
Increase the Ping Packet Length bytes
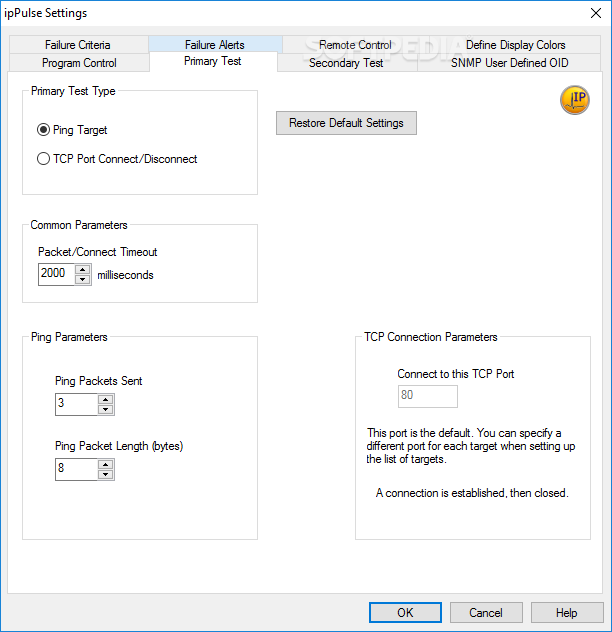(106, 465)
